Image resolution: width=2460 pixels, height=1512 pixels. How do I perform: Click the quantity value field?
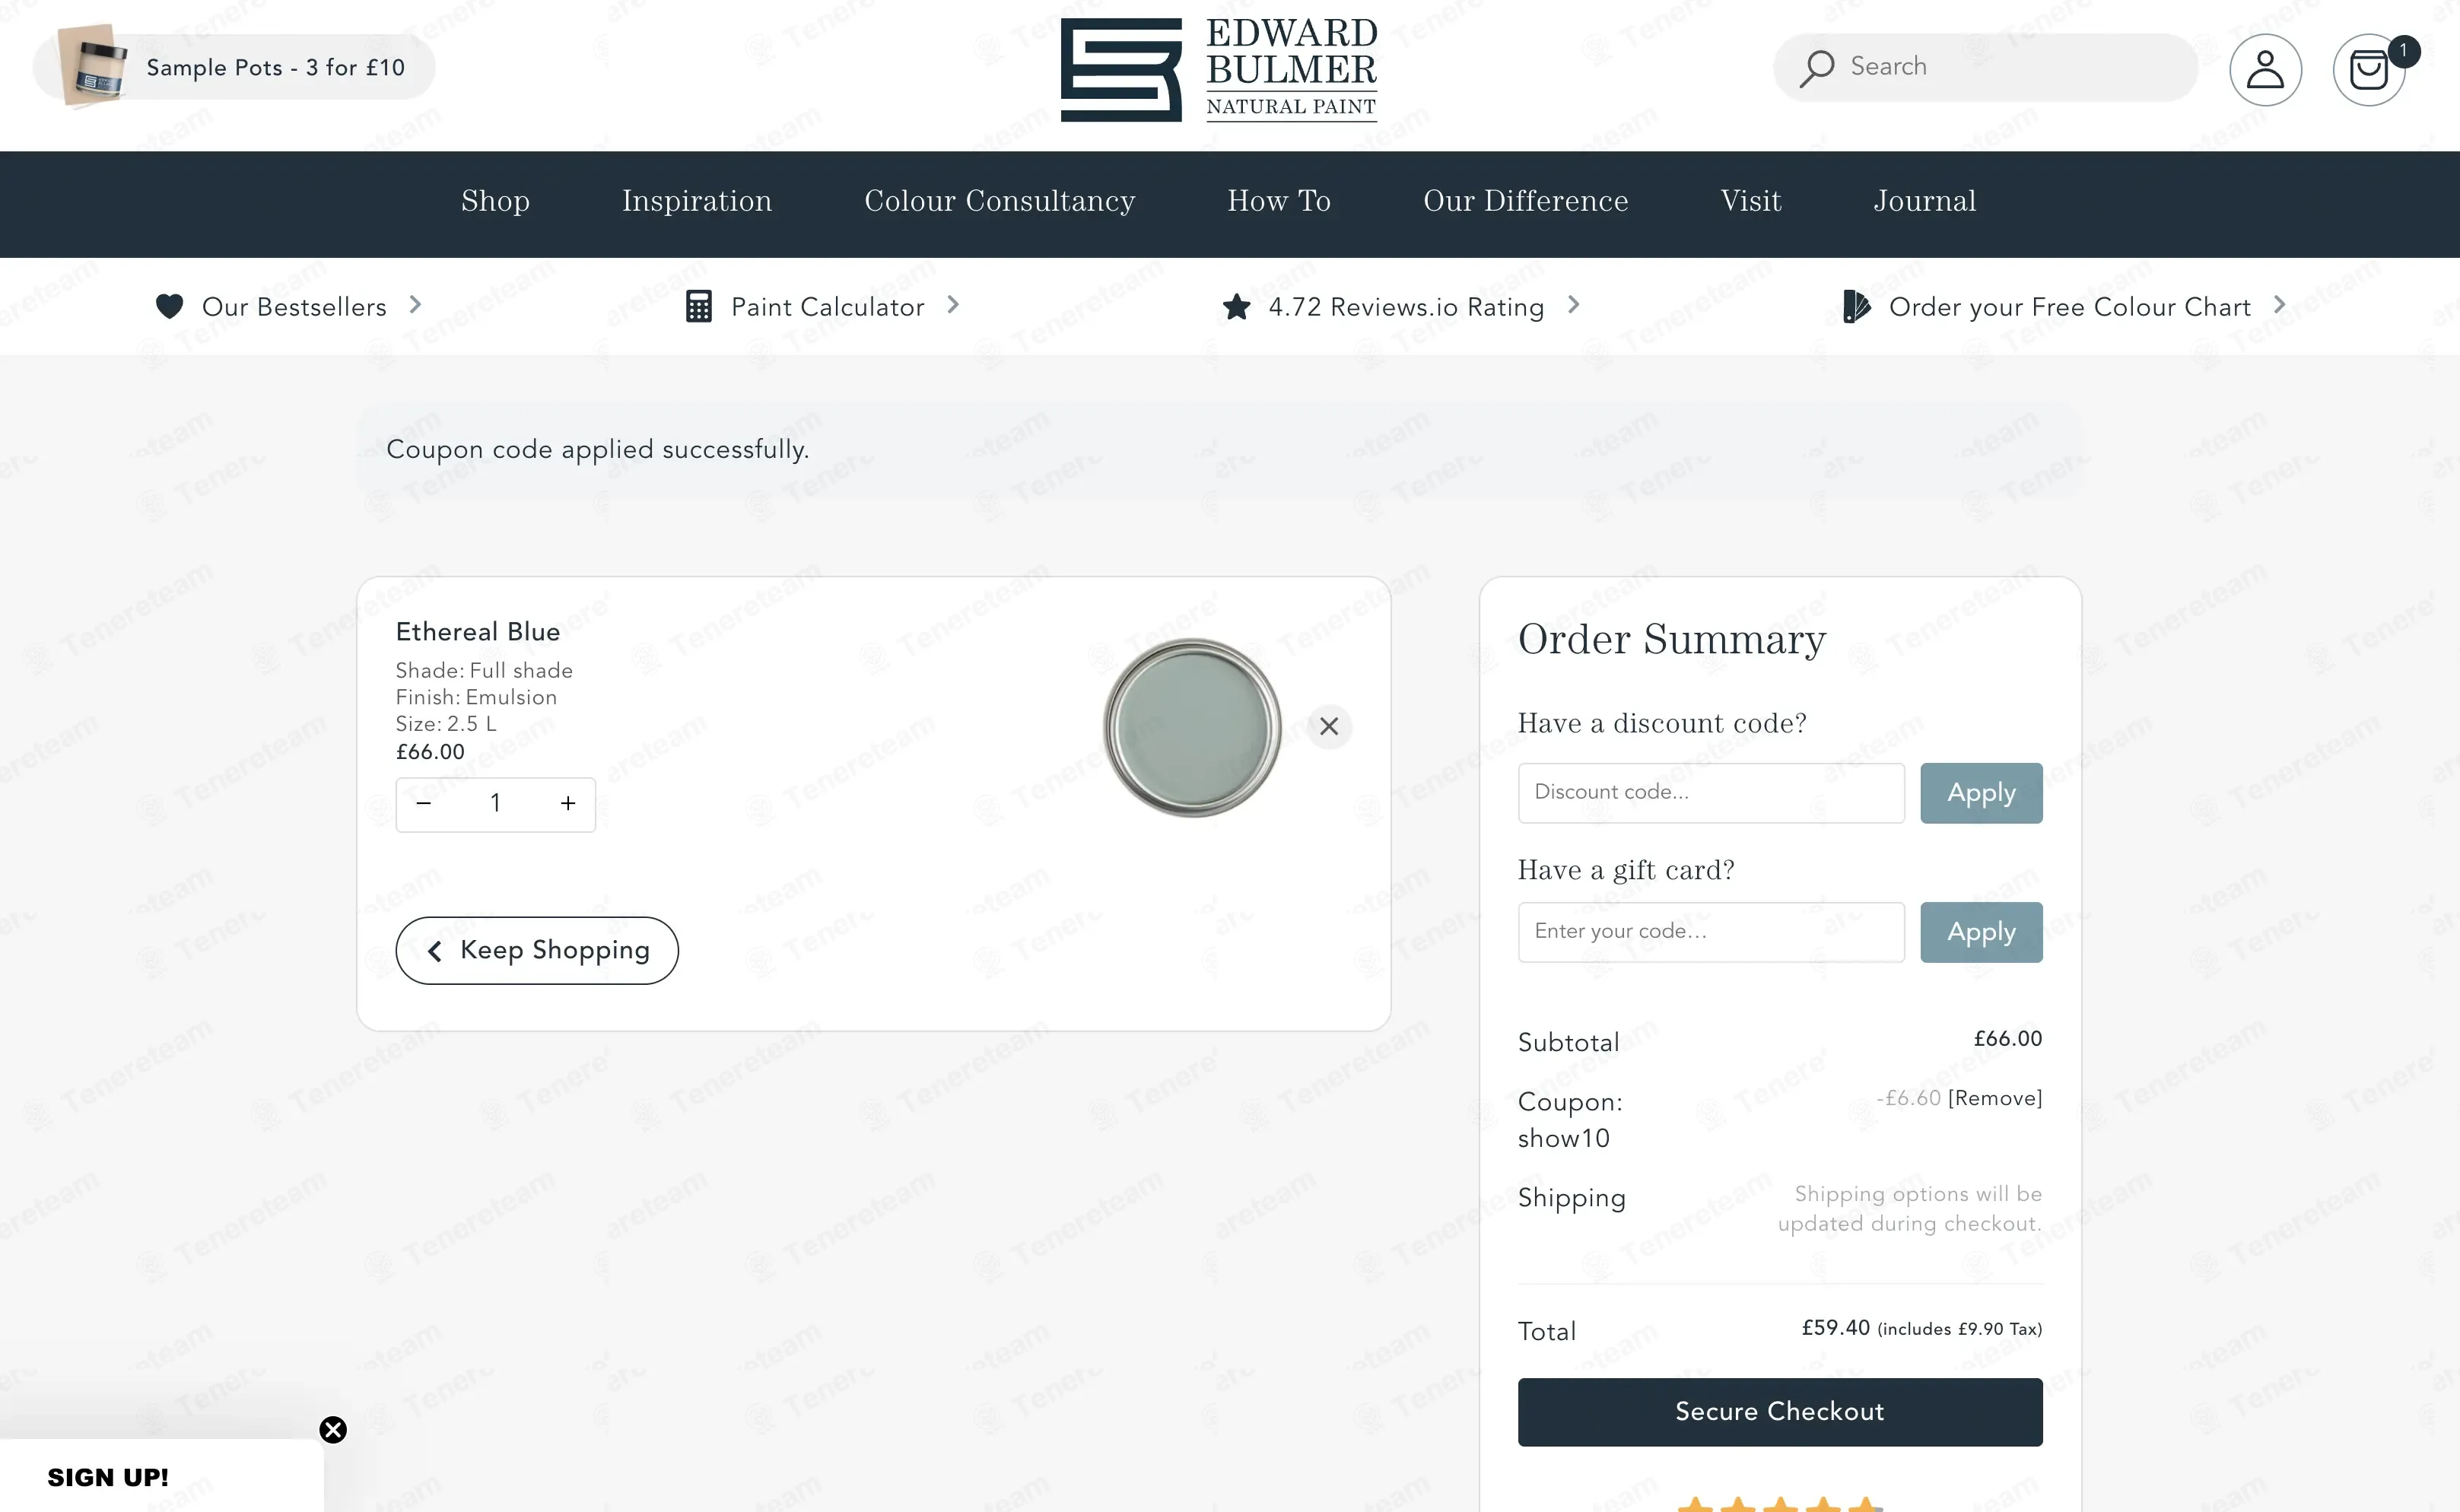(x=495, y=803)
